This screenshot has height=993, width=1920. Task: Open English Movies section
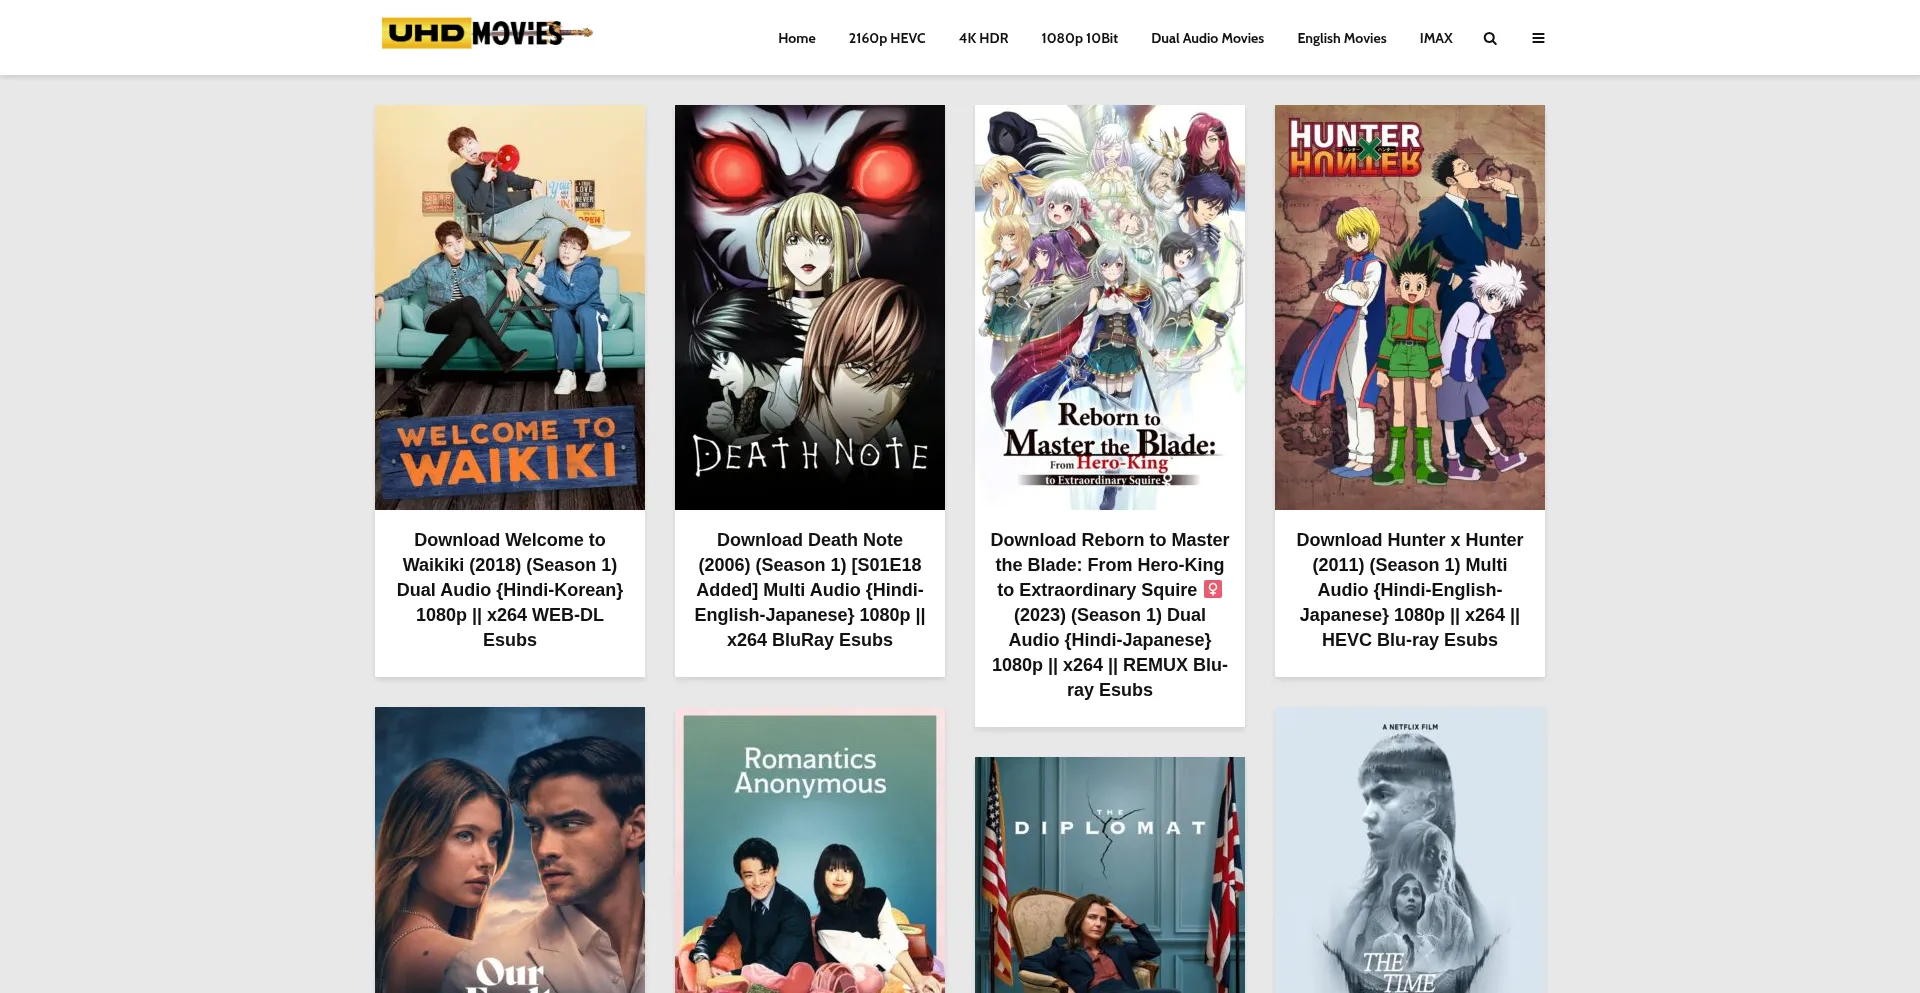(x=1341, y=39)
